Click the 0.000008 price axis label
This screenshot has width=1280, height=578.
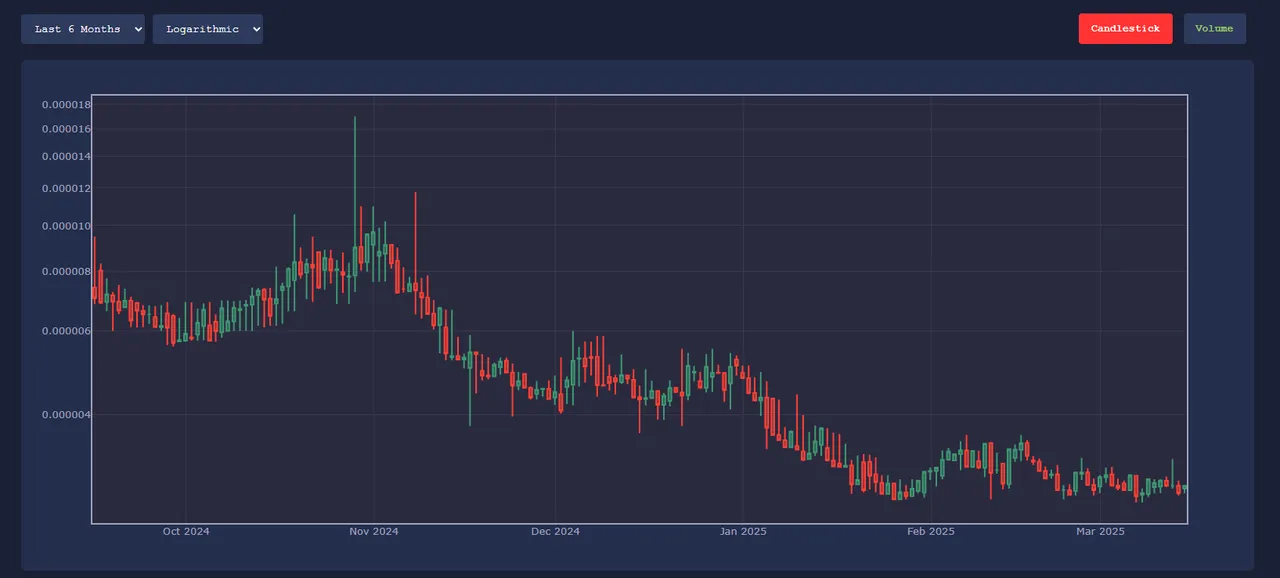pos(66,271)
